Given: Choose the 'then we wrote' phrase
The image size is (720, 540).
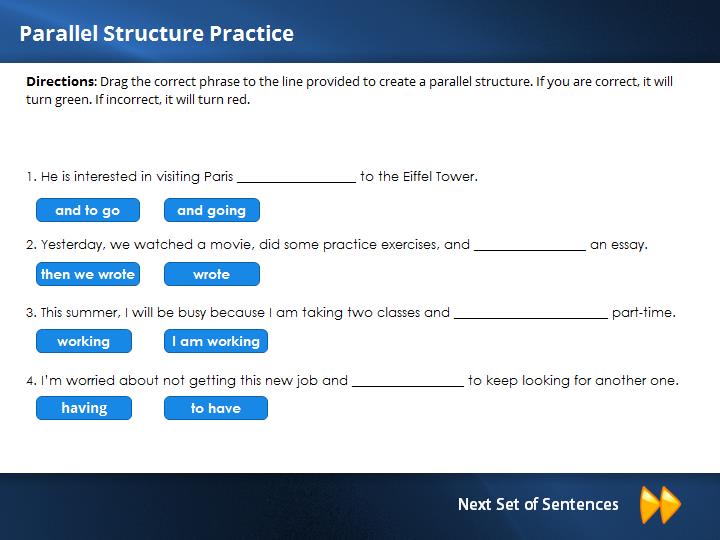Looking at the screenshot, I should 88,274.
